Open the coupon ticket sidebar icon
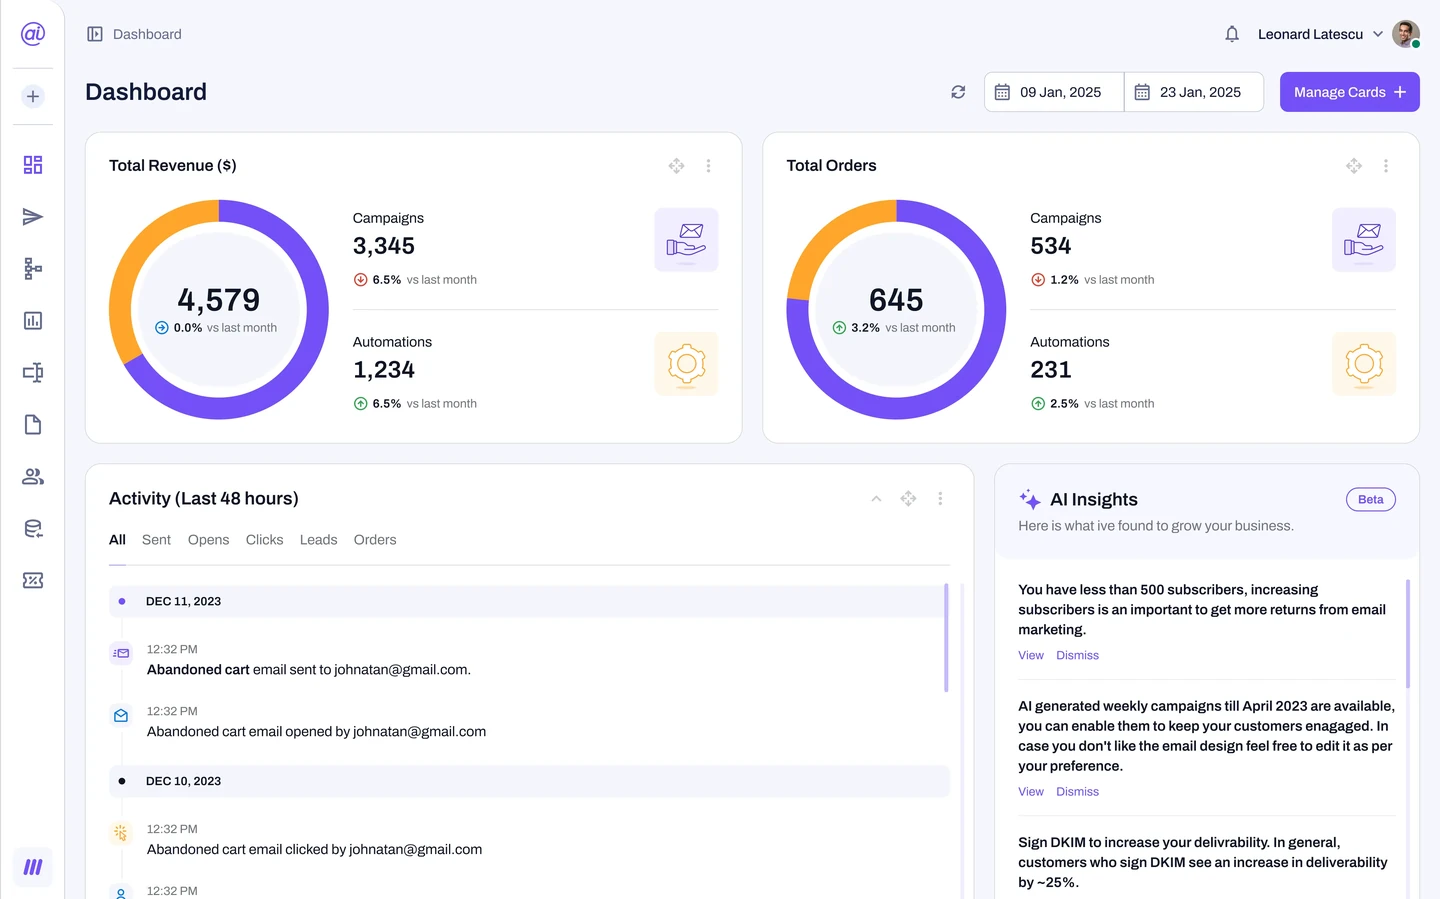The image size is (1440, 899). (x=33, y=581)
